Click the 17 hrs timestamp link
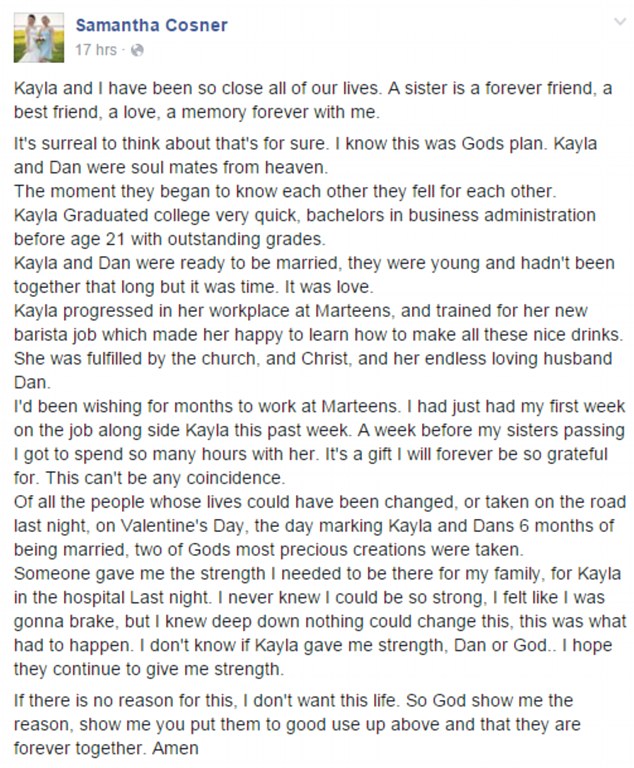Viewport: 634px width, 768px height. pos(96,50)
